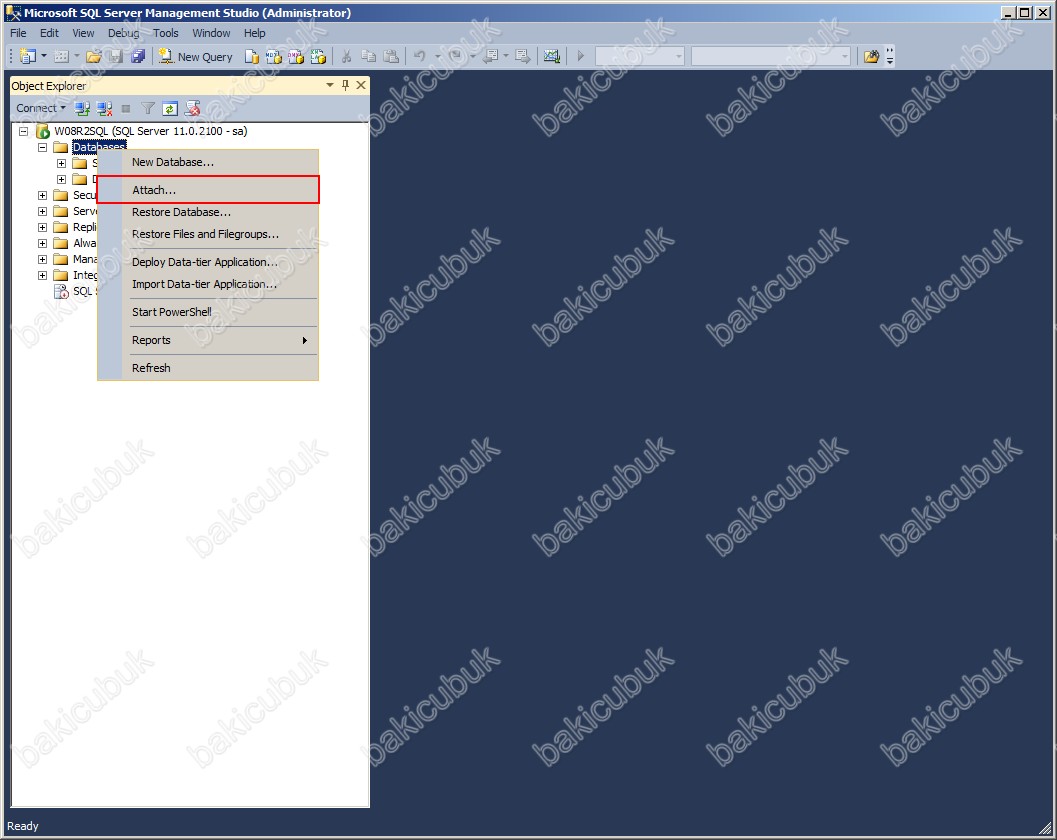
Task: Click the Start Debugging play icon
Action: (x=580, y=57)
